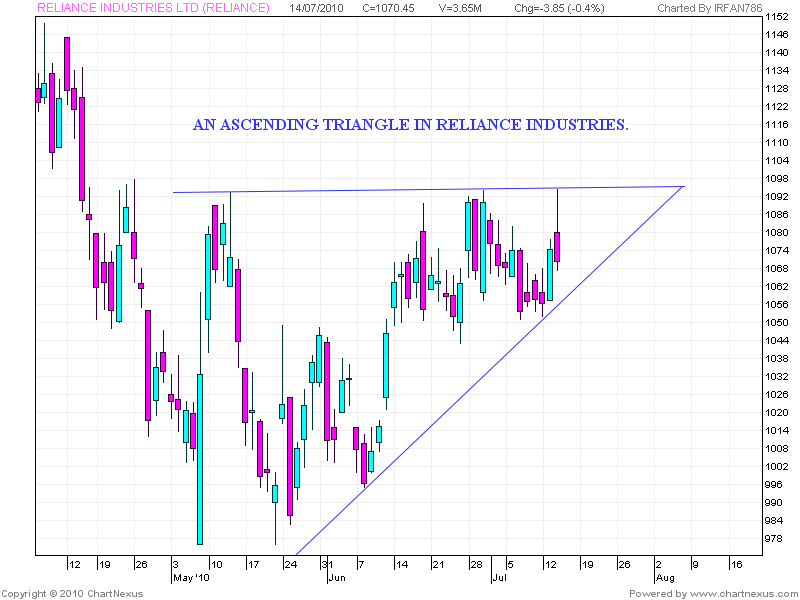The width and height of the screenshot is (800, 600).
Task: Click the rising blue support trendline
Action: [x=490, y=371]
